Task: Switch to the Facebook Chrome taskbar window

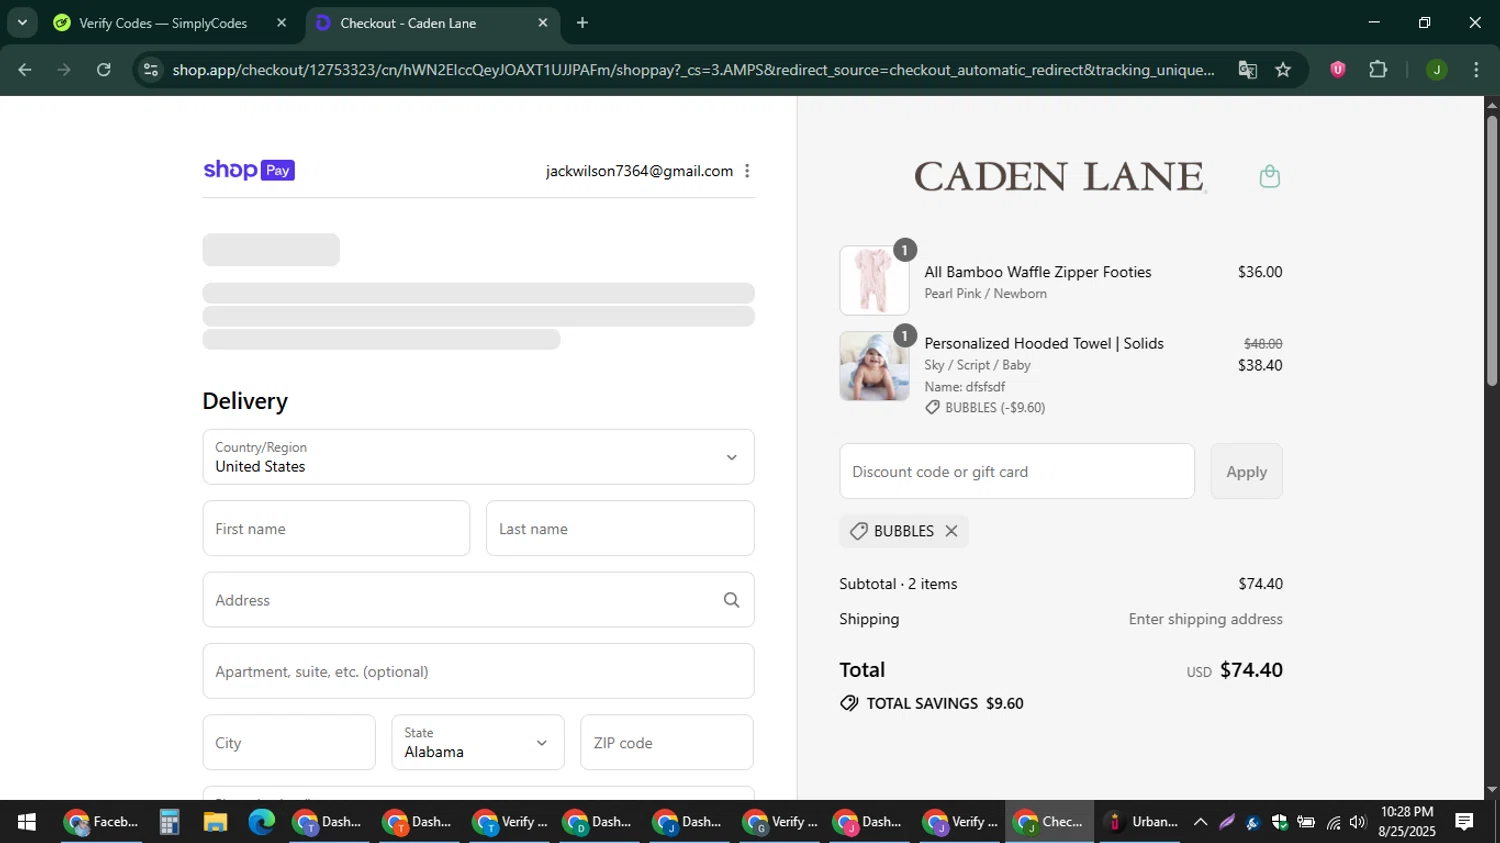Action: pyautogui.click(x=101, y=822)
